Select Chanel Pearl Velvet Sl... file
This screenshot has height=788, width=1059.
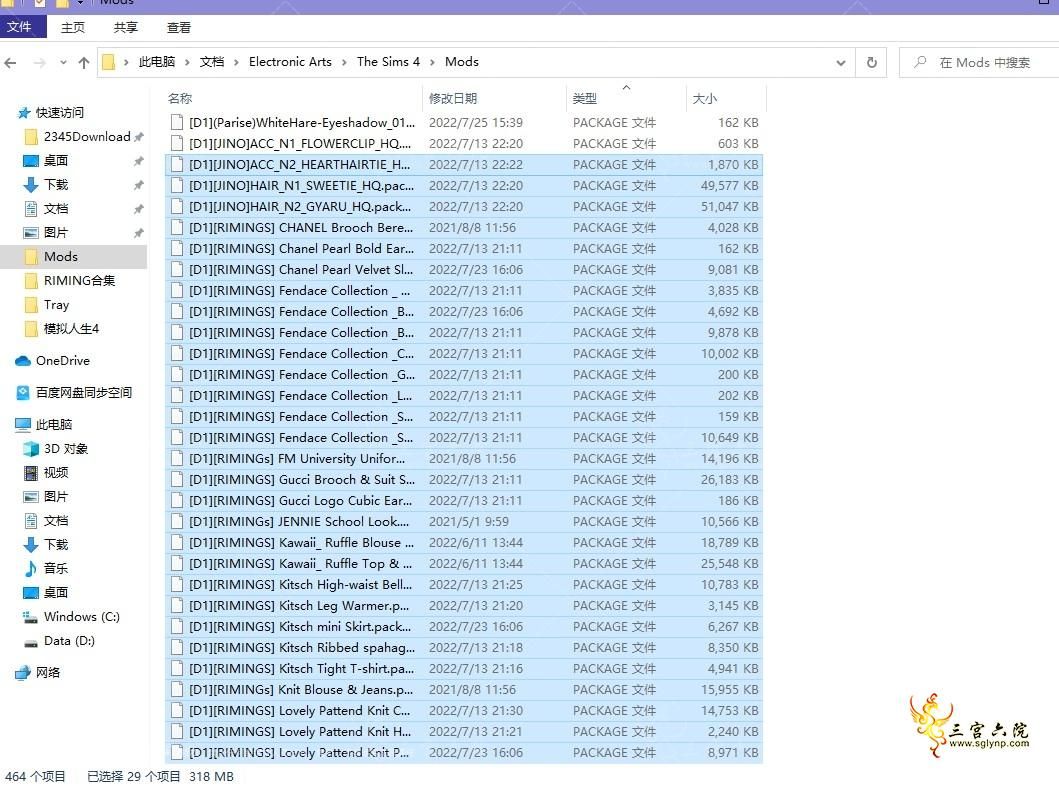464,269
